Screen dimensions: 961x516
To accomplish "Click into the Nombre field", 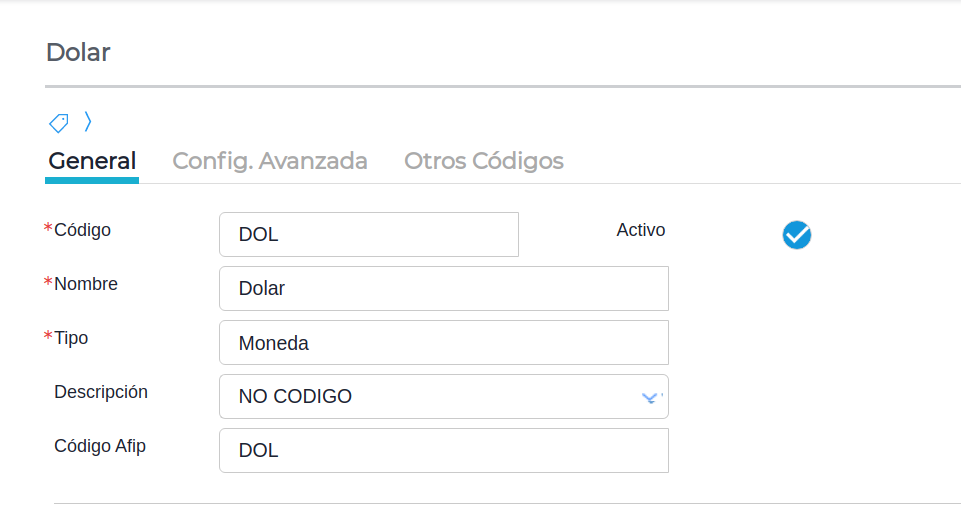I will pos(443,289).
